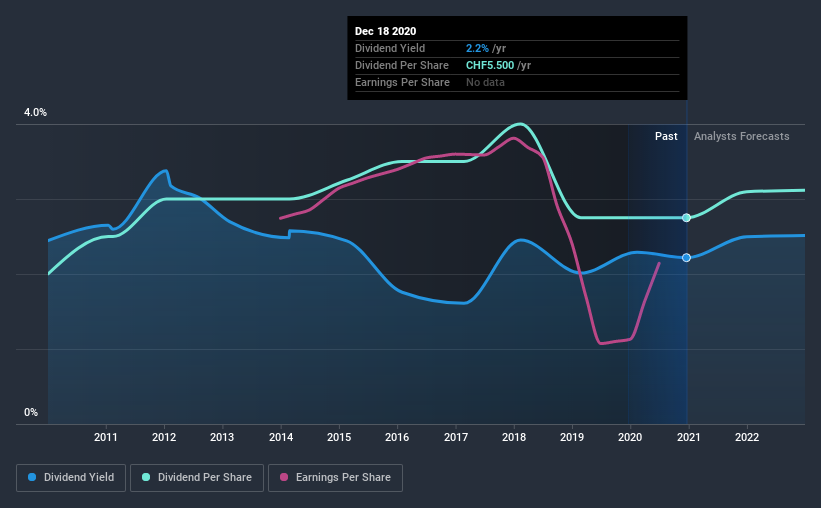Viewport: 821px width, 508px height.
Task: Click the tooltip's 'Dividend Yield' row label
Action: [x=390, y=48]
